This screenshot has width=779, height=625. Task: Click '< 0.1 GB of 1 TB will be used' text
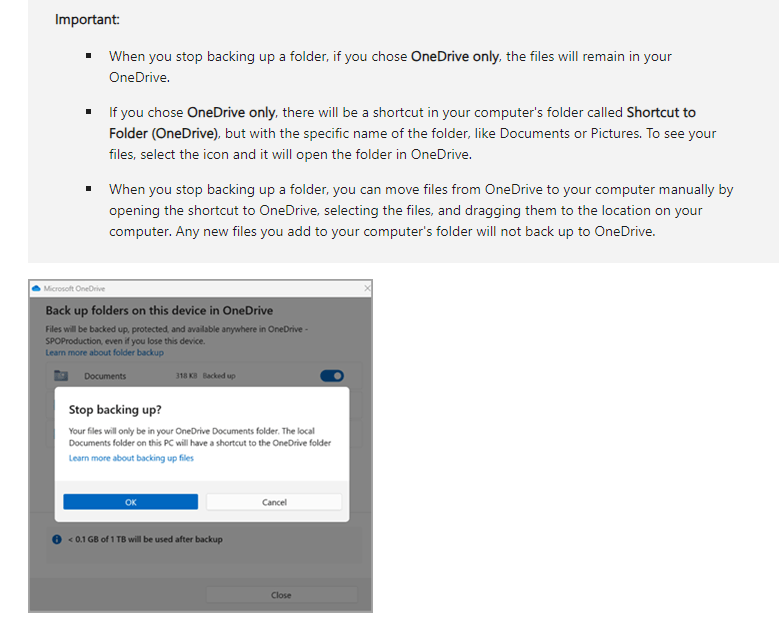click(x=145, y=539)
